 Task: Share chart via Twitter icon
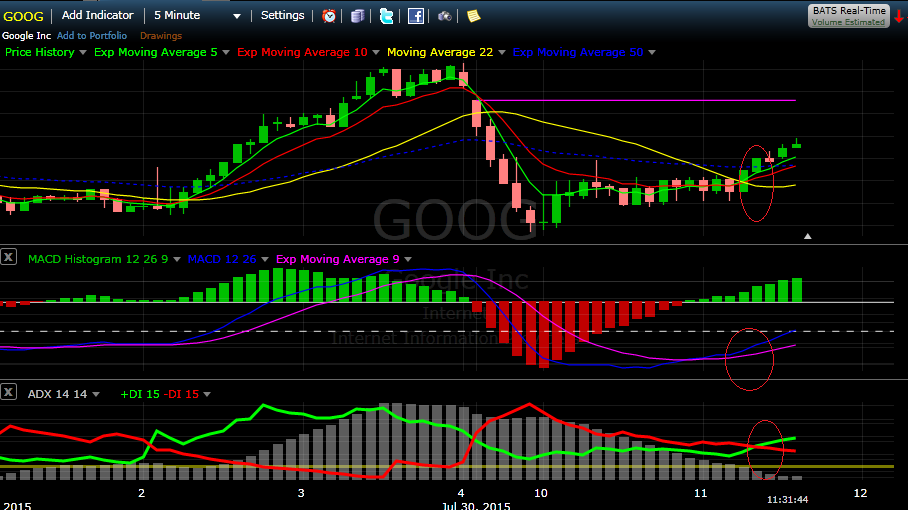click(386, 16)
